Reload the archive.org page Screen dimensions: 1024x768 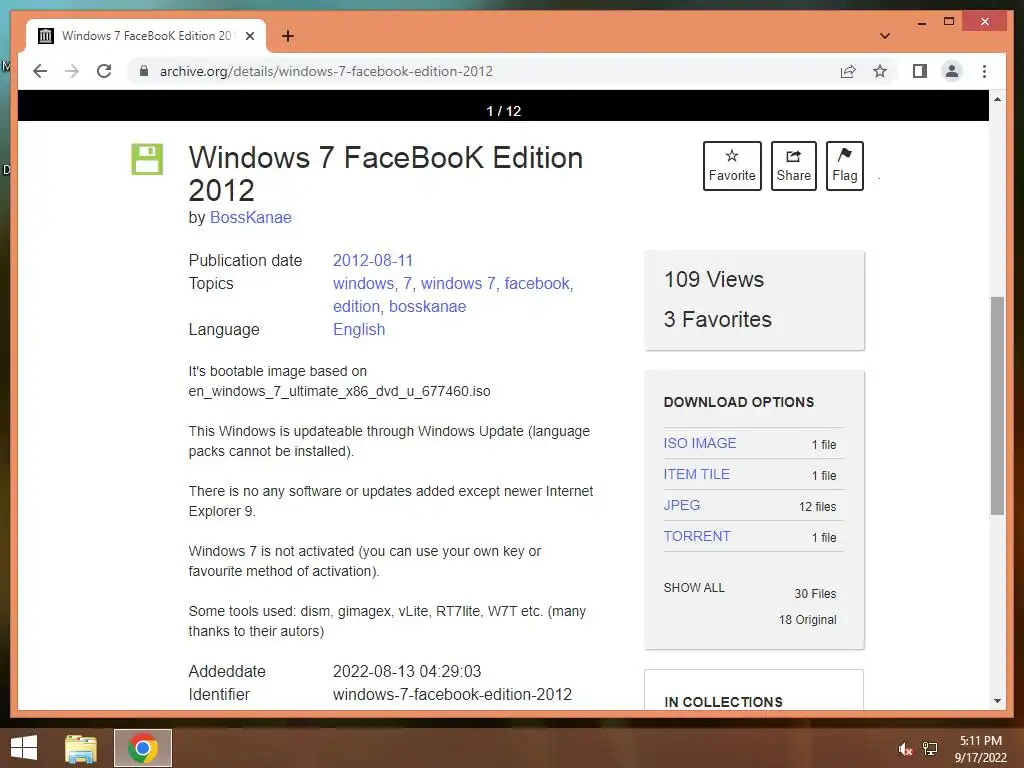(104, 71)
